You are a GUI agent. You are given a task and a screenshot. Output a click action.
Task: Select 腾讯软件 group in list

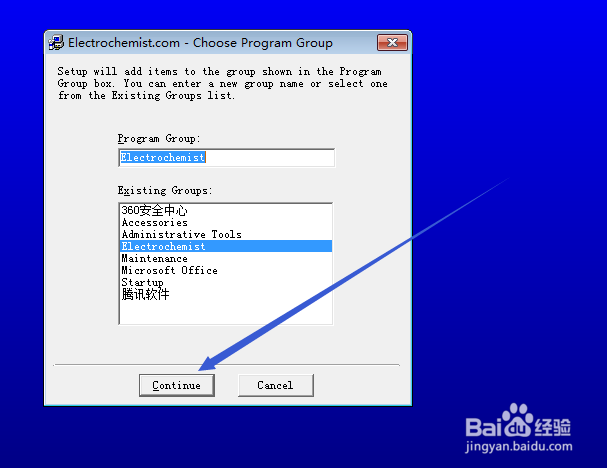click(226, 294)
